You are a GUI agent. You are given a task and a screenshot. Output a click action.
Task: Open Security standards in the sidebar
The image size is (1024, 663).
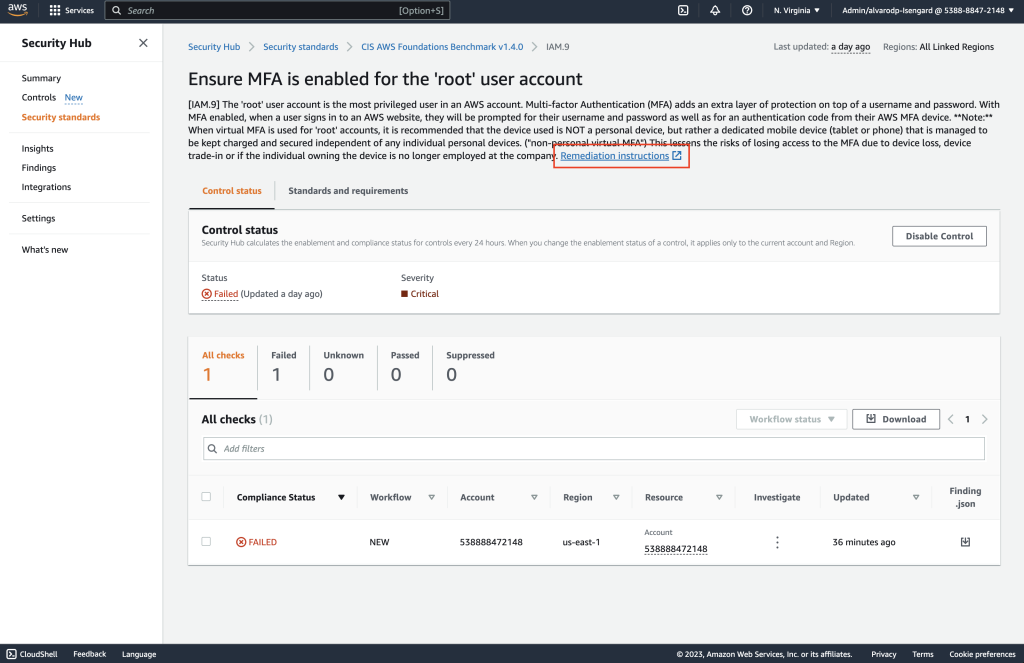[61, 117]
